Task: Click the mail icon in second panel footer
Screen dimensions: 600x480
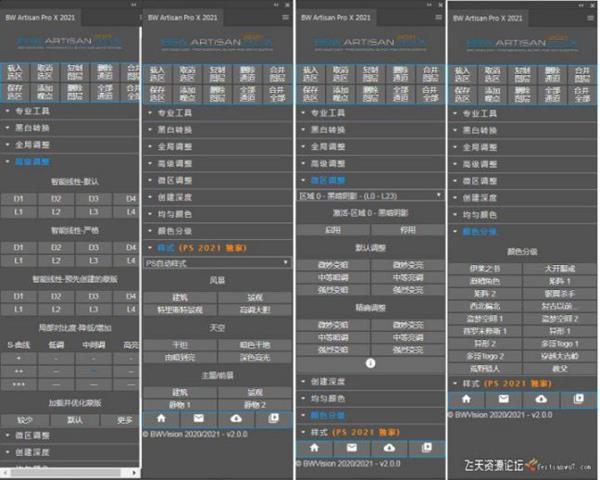Action: coord(196,419)
